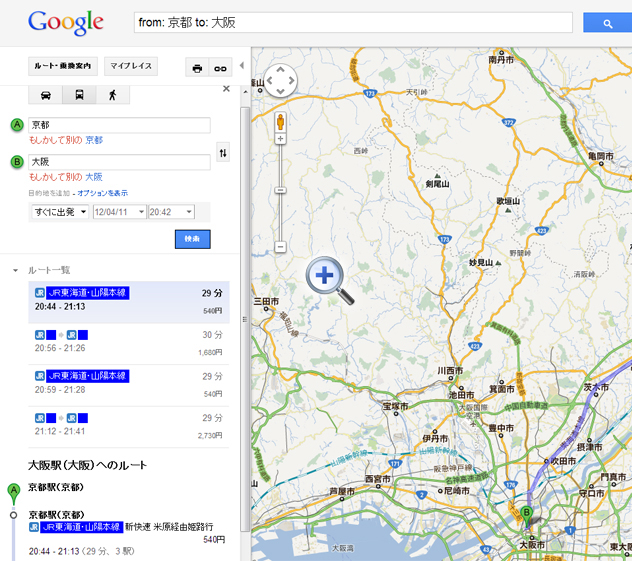The image size is (632, 561).
Task: Select the walking mode icon
Action: pyautogui.click(x=112, y=95)
